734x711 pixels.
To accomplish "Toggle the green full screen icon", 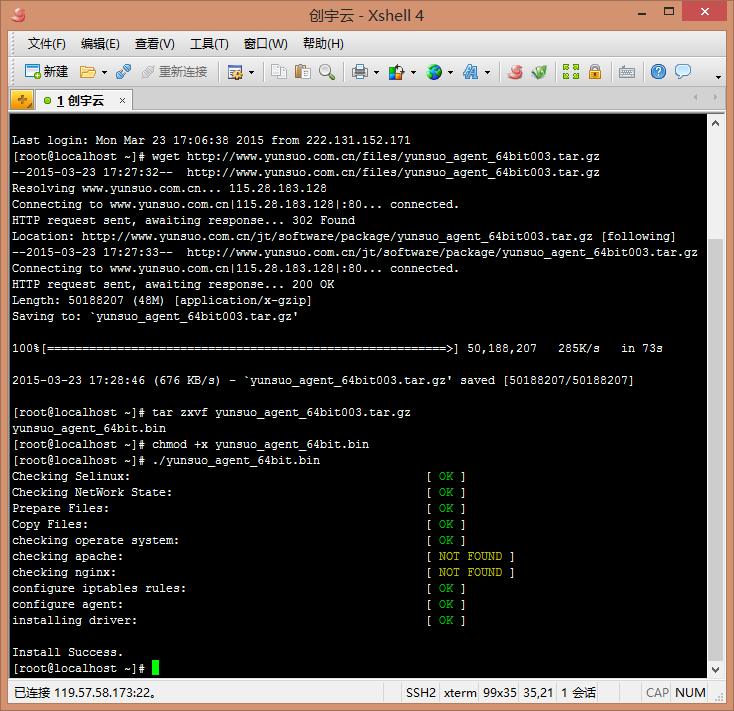I will point(571,72).
